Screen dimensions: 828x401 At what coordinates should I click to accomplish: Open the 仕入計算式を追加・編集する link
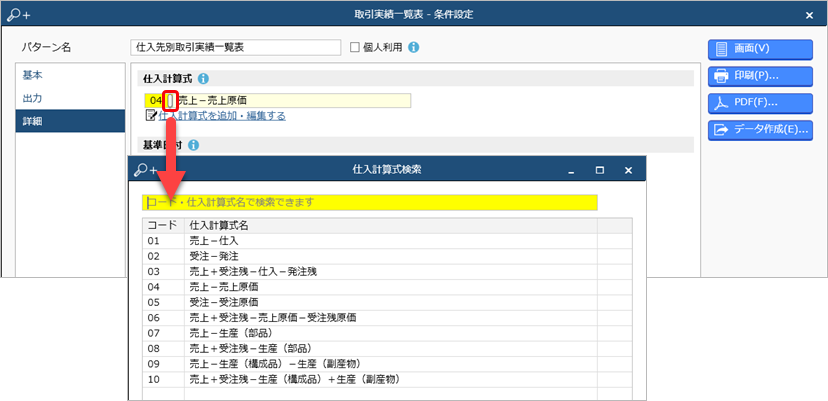tap(222, 116)
